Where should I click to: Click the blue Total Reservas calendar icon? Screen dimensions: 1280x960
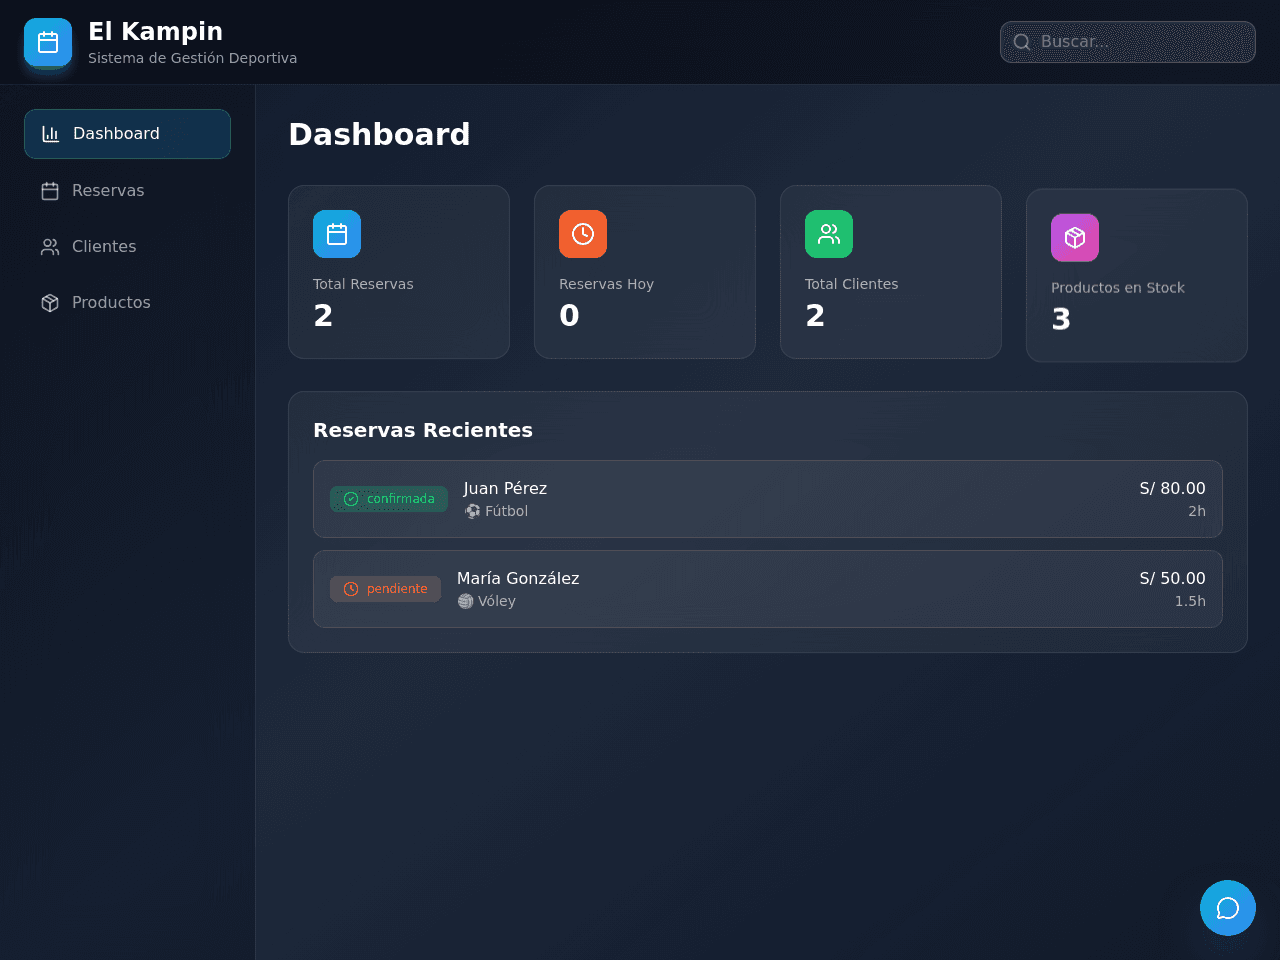(337, 234)
